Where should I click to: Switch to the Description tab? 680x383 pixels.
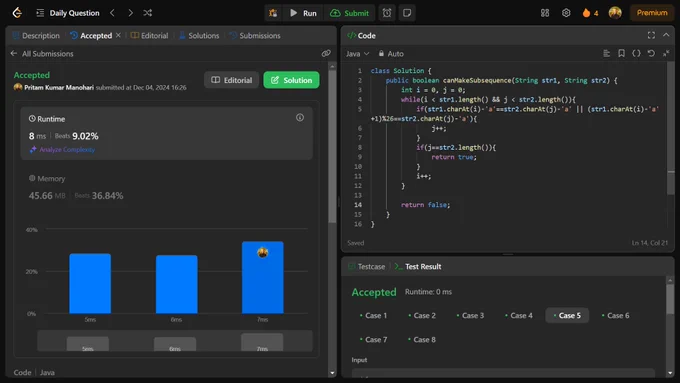(x=36, y=36)
